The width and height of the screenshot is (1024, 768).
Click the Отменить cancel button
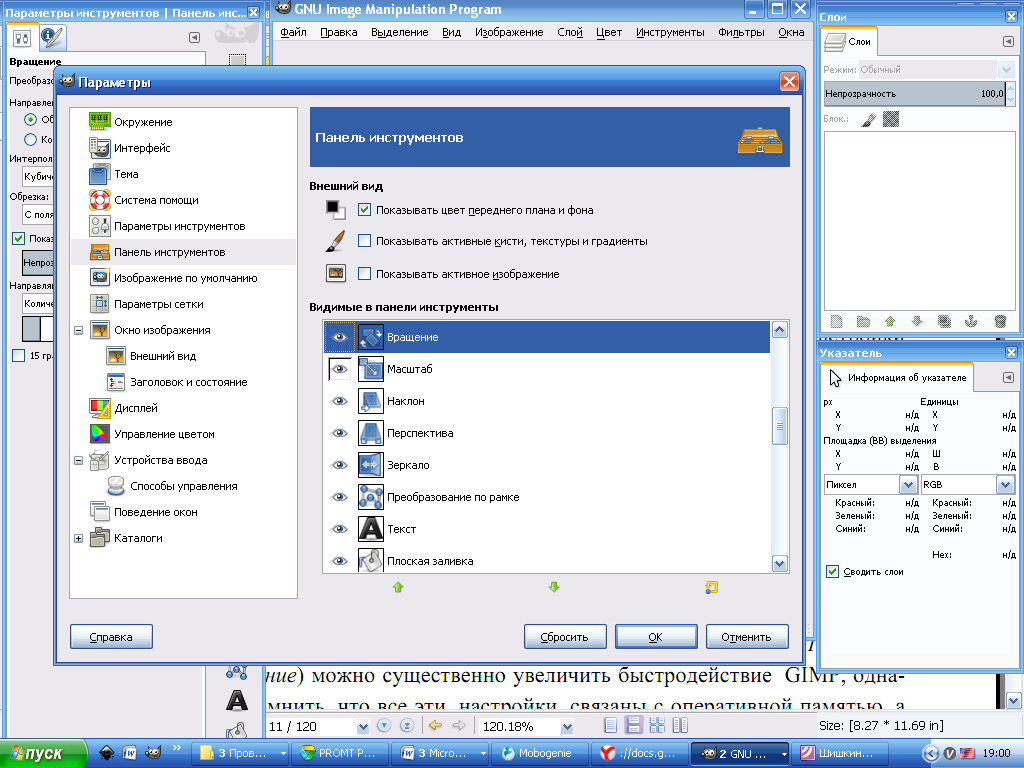tap(746, 637)
